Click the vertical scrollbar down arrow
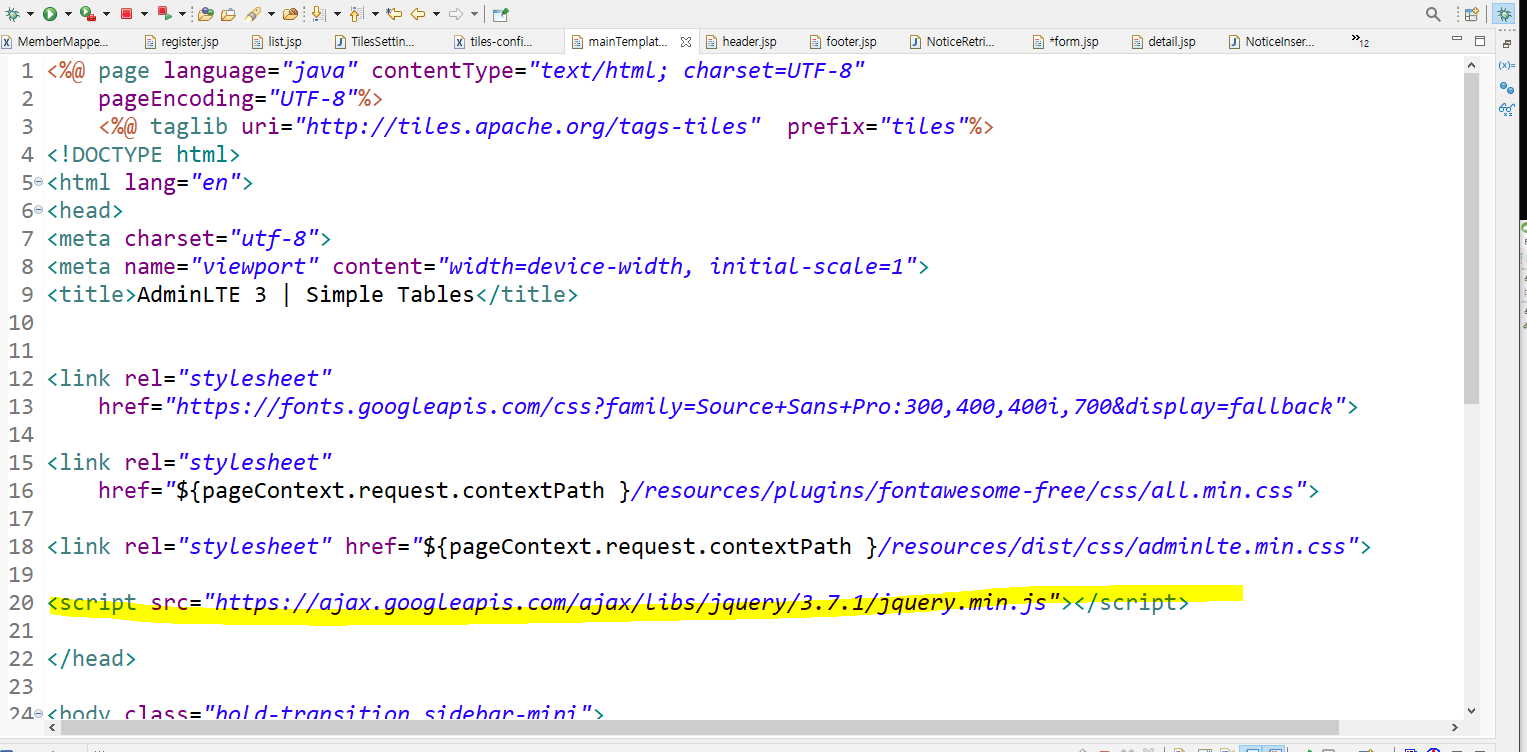The image size is (1527, 752). pyautogui.click(x=1471, y=710)
